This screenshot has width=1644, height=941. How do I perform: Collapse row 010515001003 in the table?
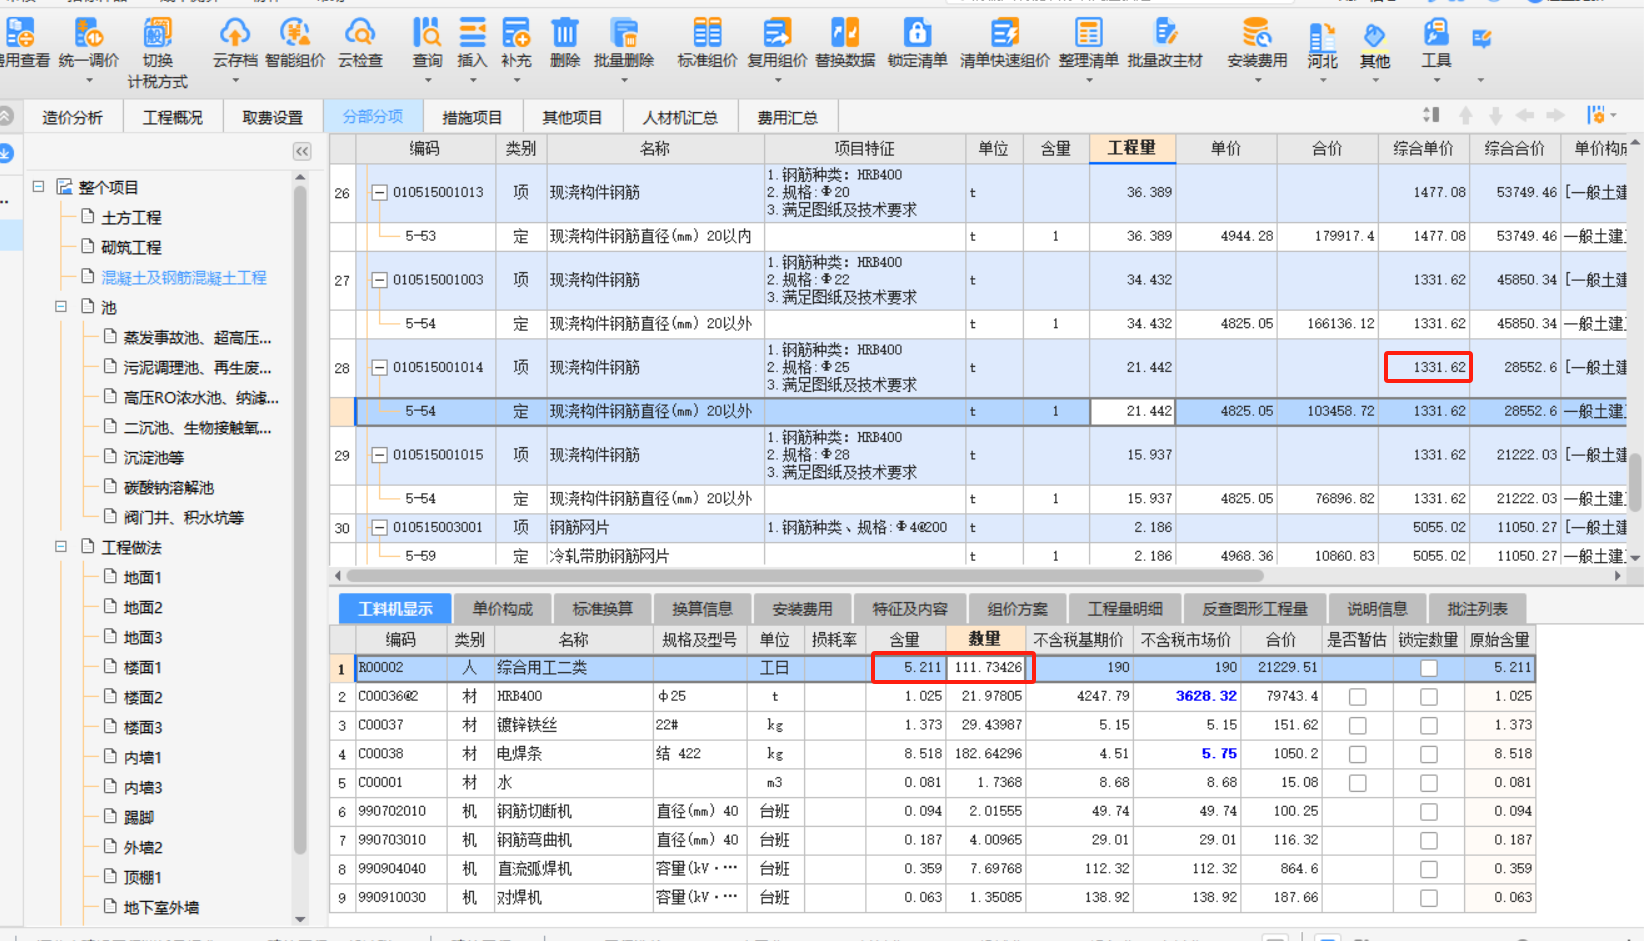pos(379,280)
